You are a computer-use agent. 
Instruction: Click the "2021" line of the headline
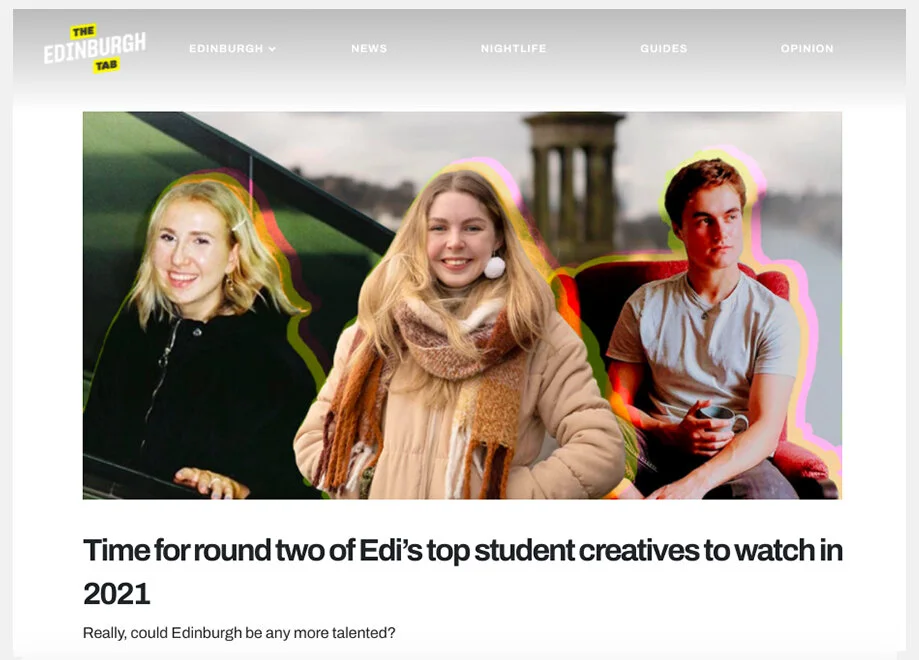click(117, 594)
